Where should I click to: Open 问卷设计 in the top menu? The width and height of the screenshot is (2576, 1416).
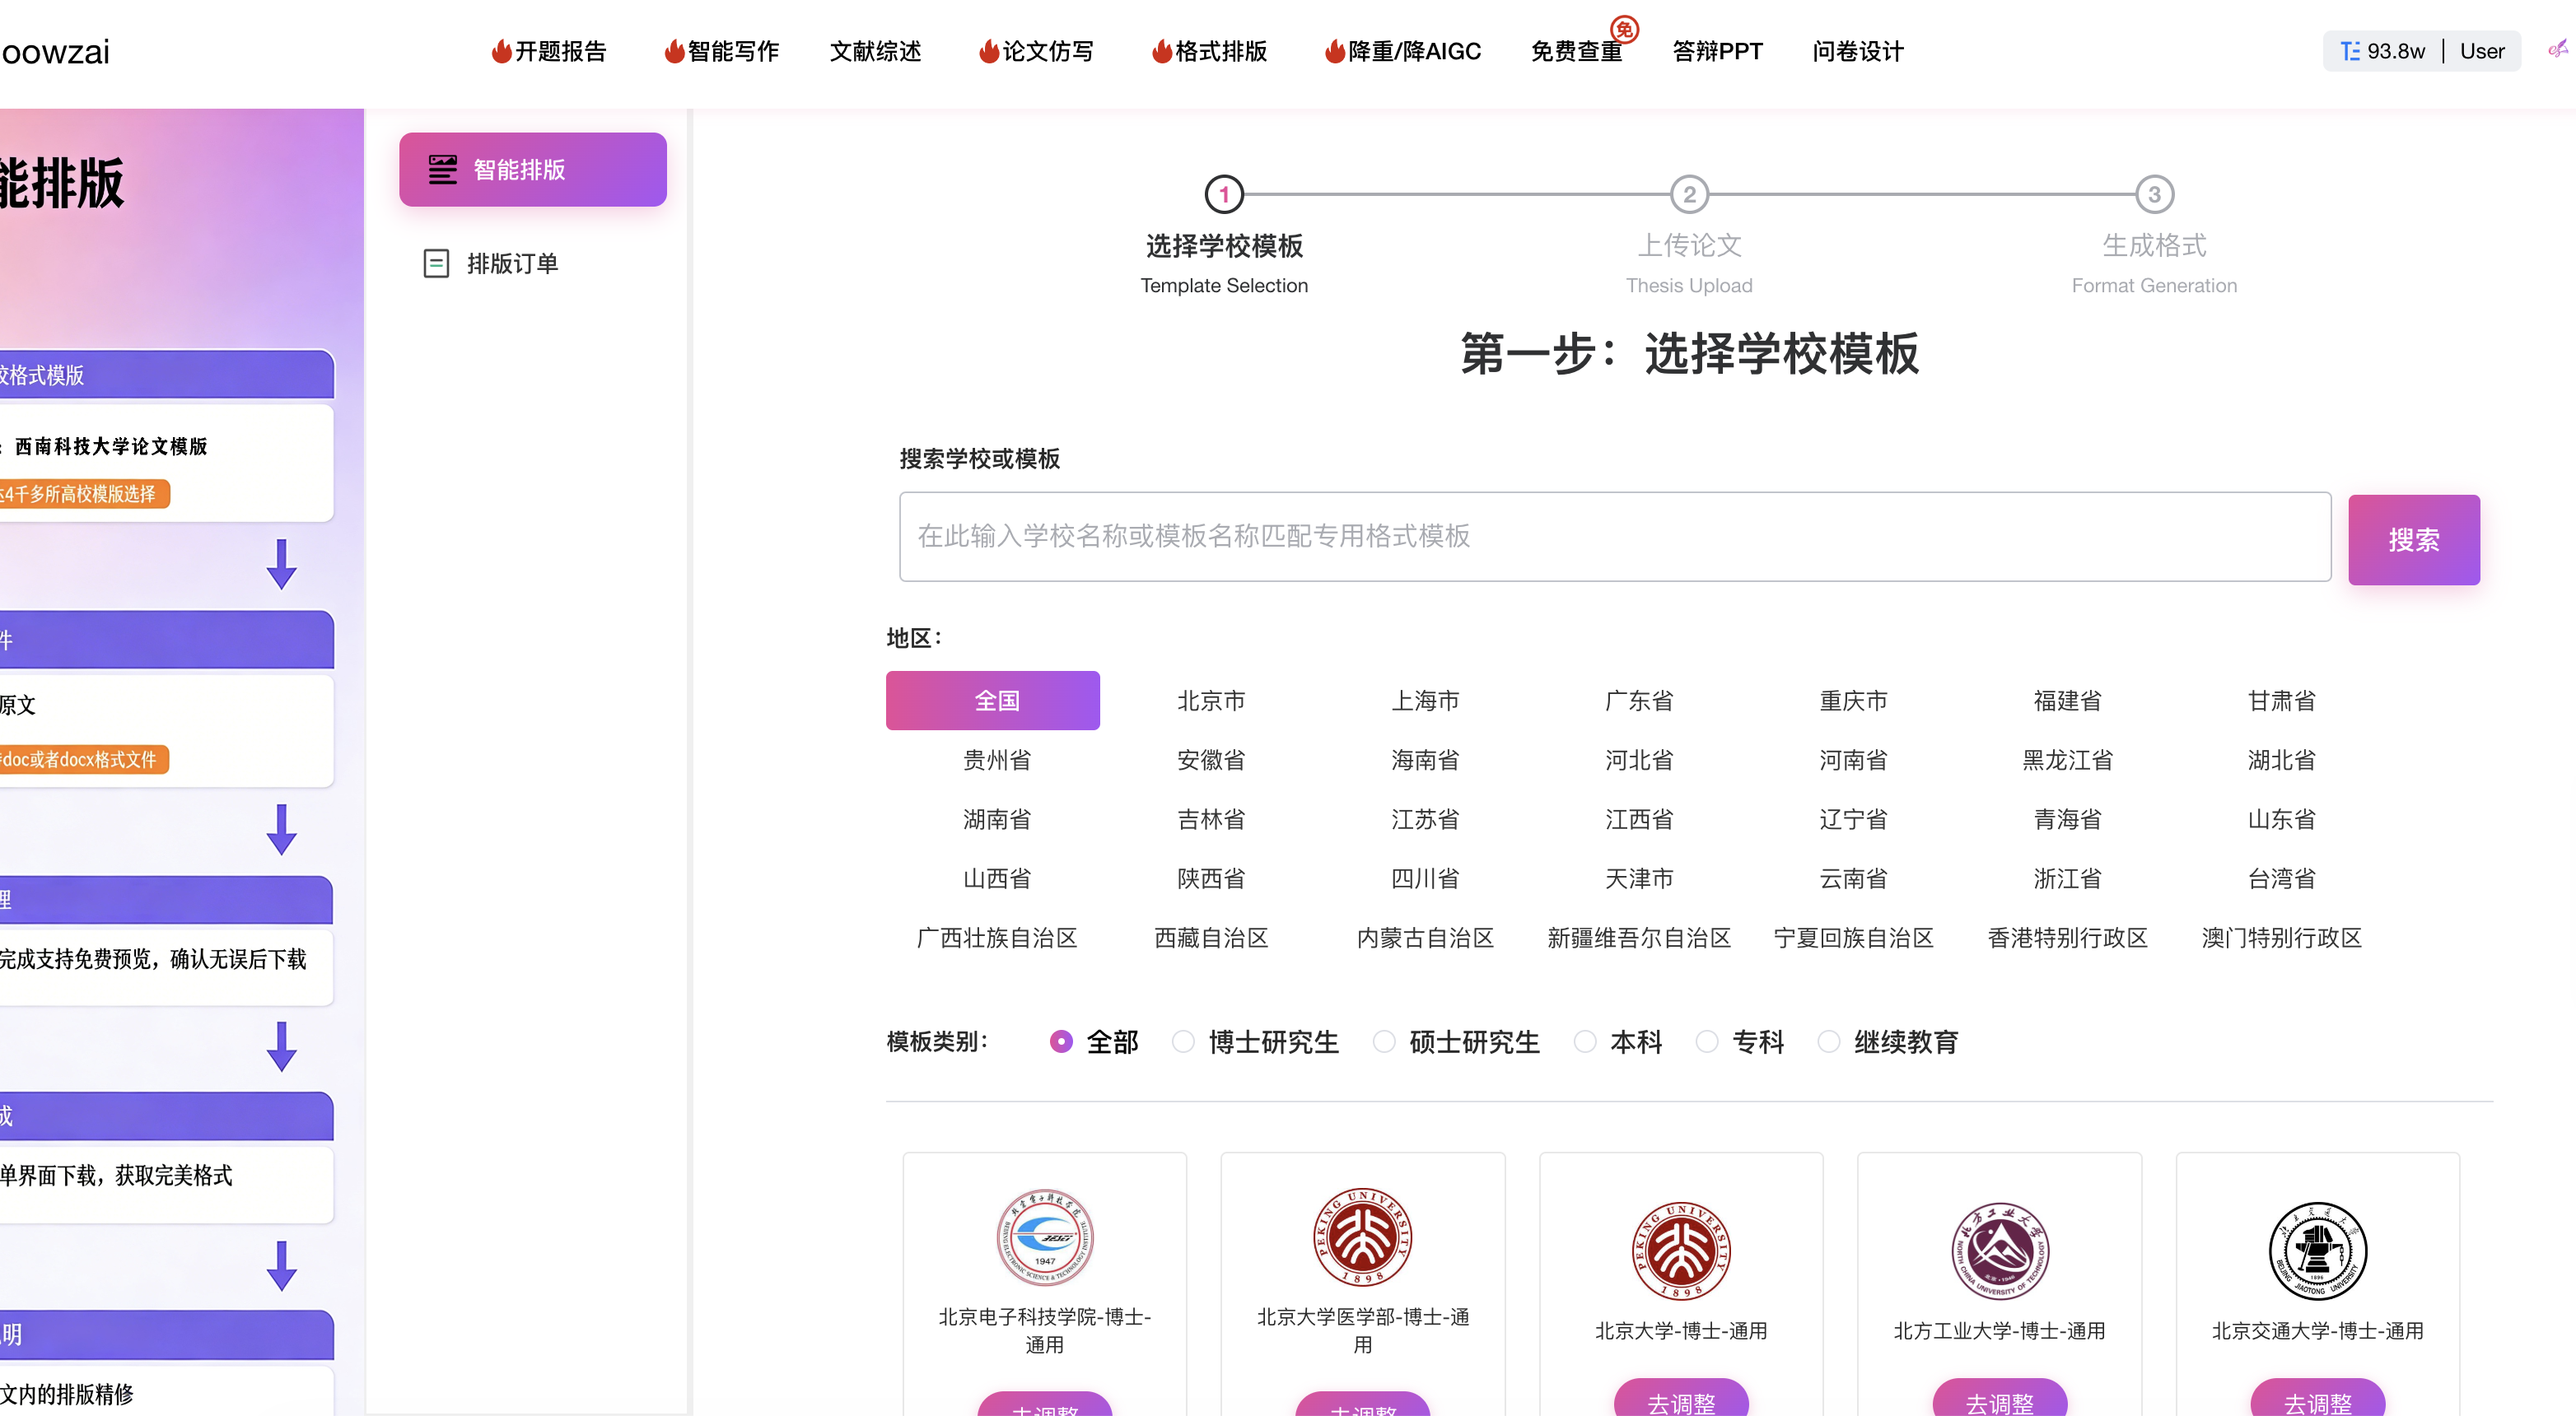tap(1858, 51)
